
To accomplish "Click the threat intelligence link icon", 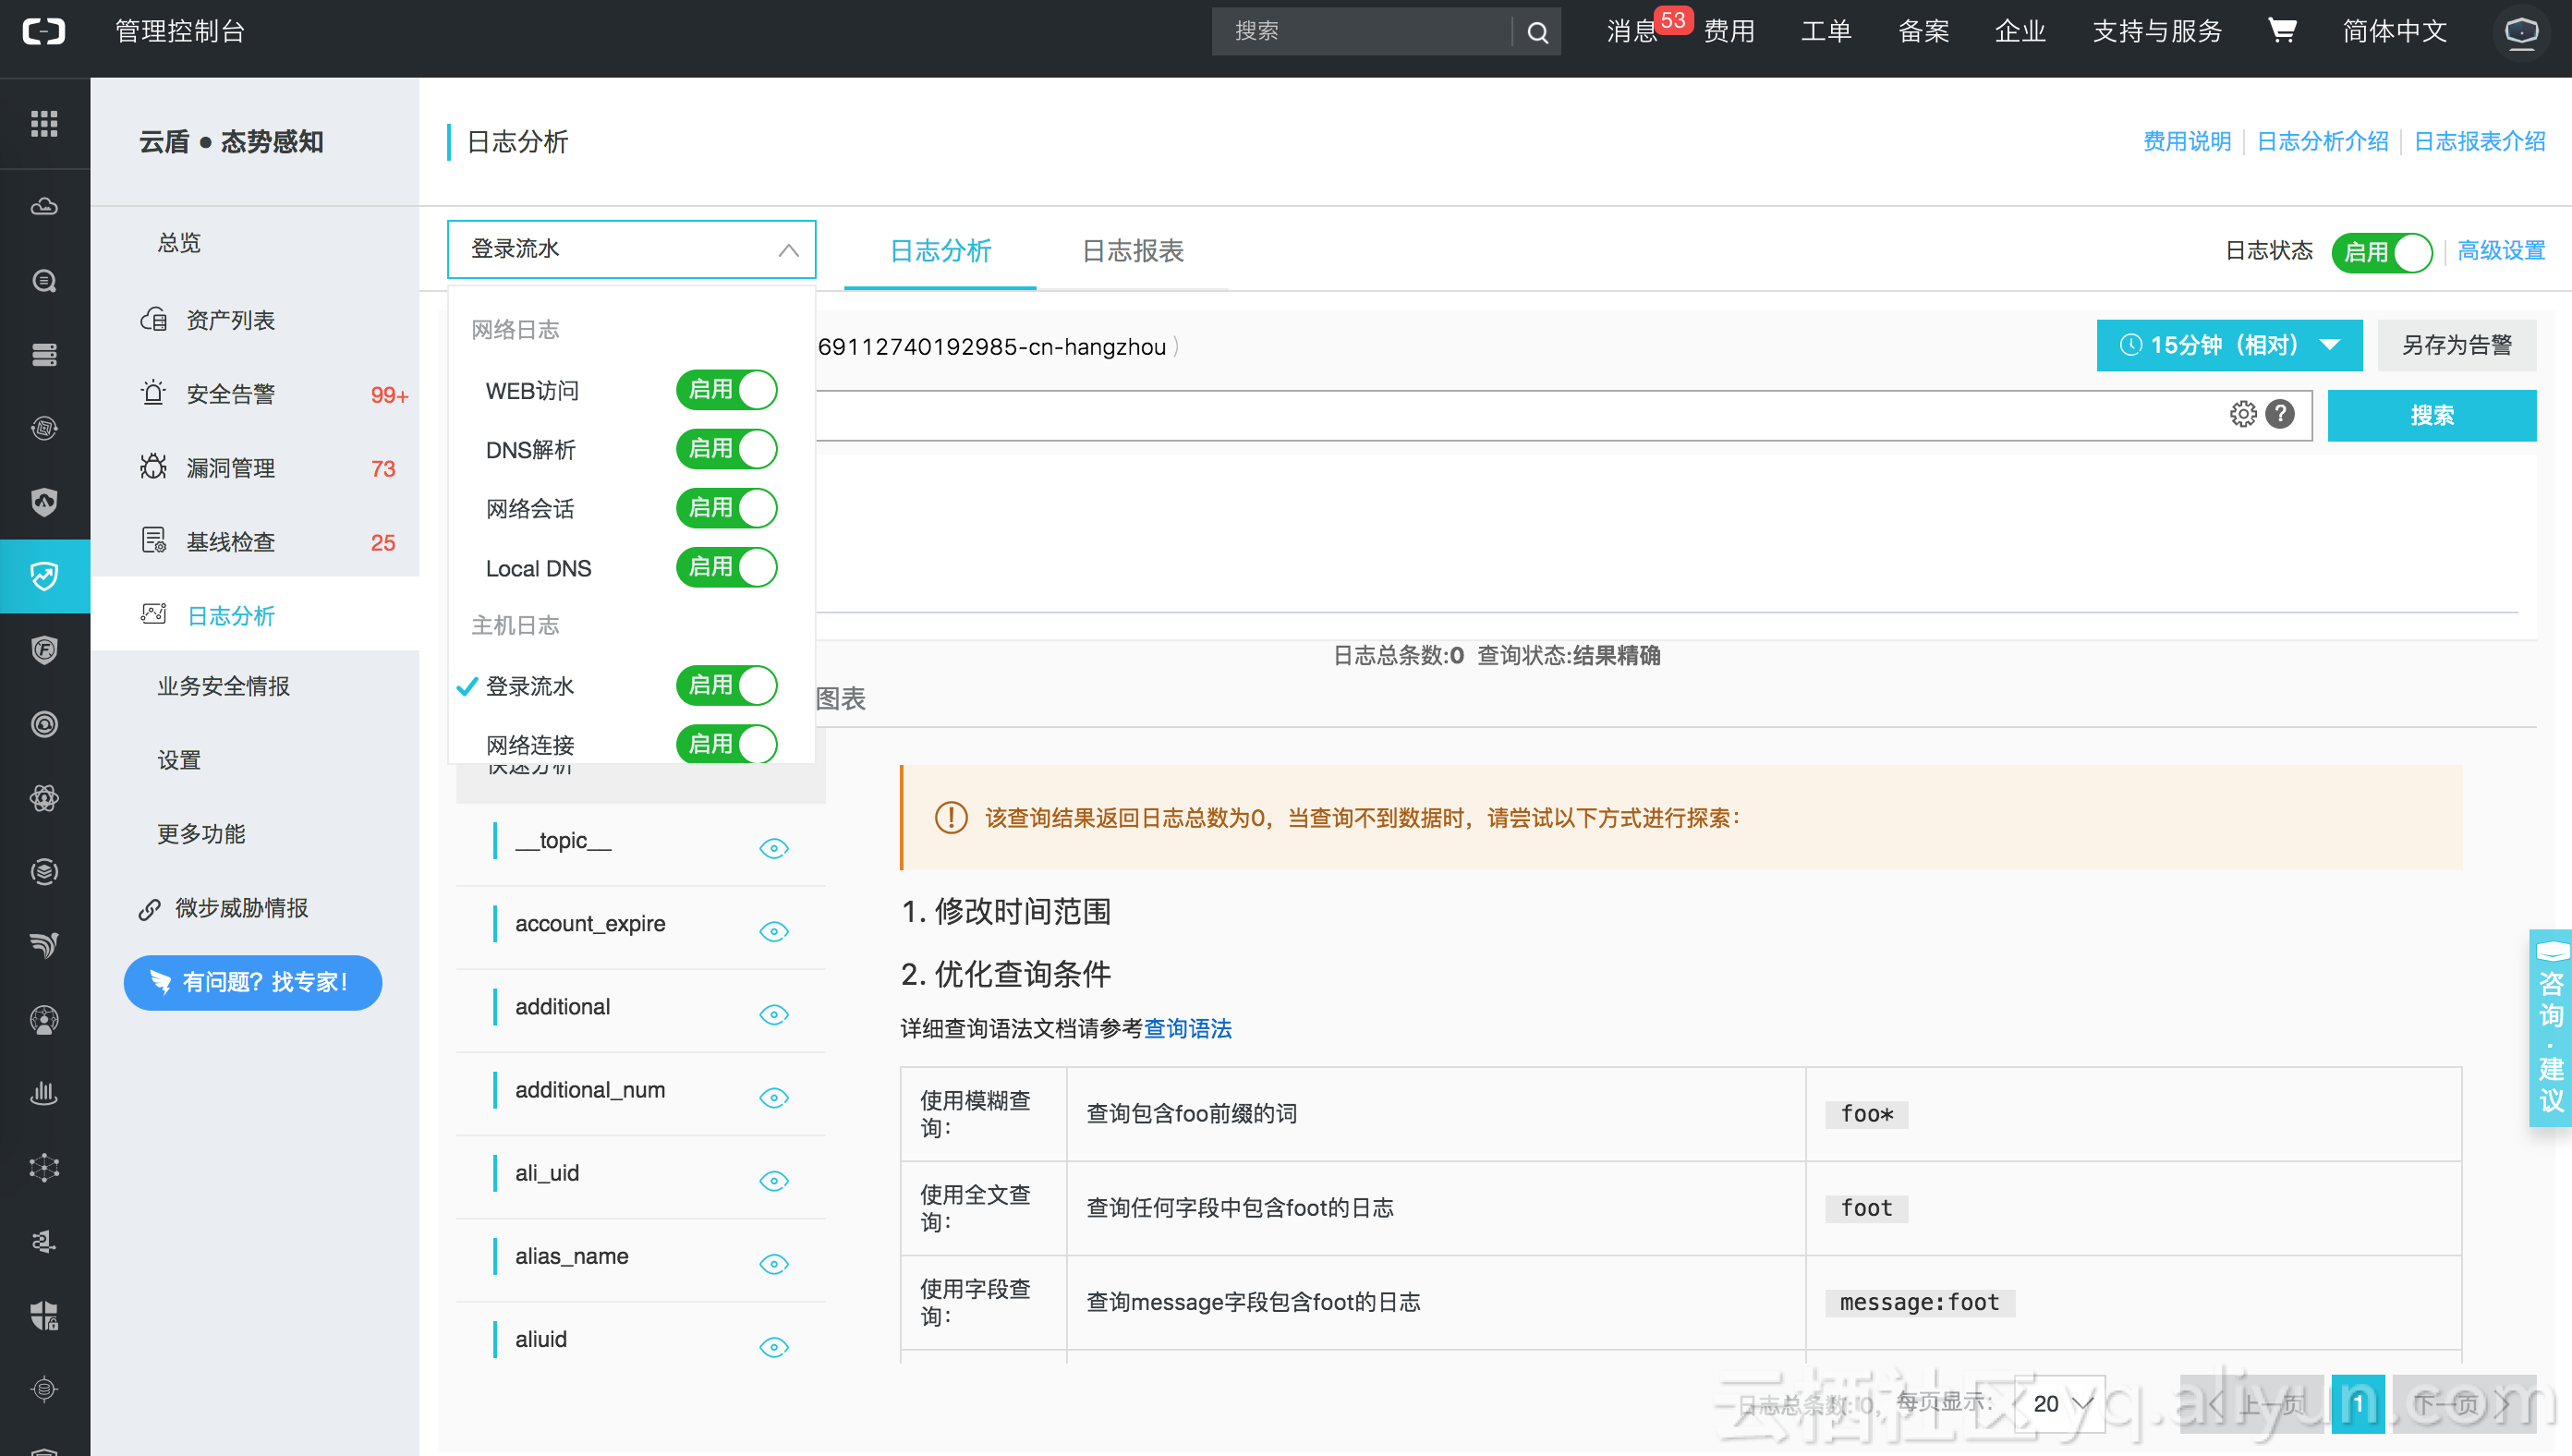I will (x=149, y=909).
